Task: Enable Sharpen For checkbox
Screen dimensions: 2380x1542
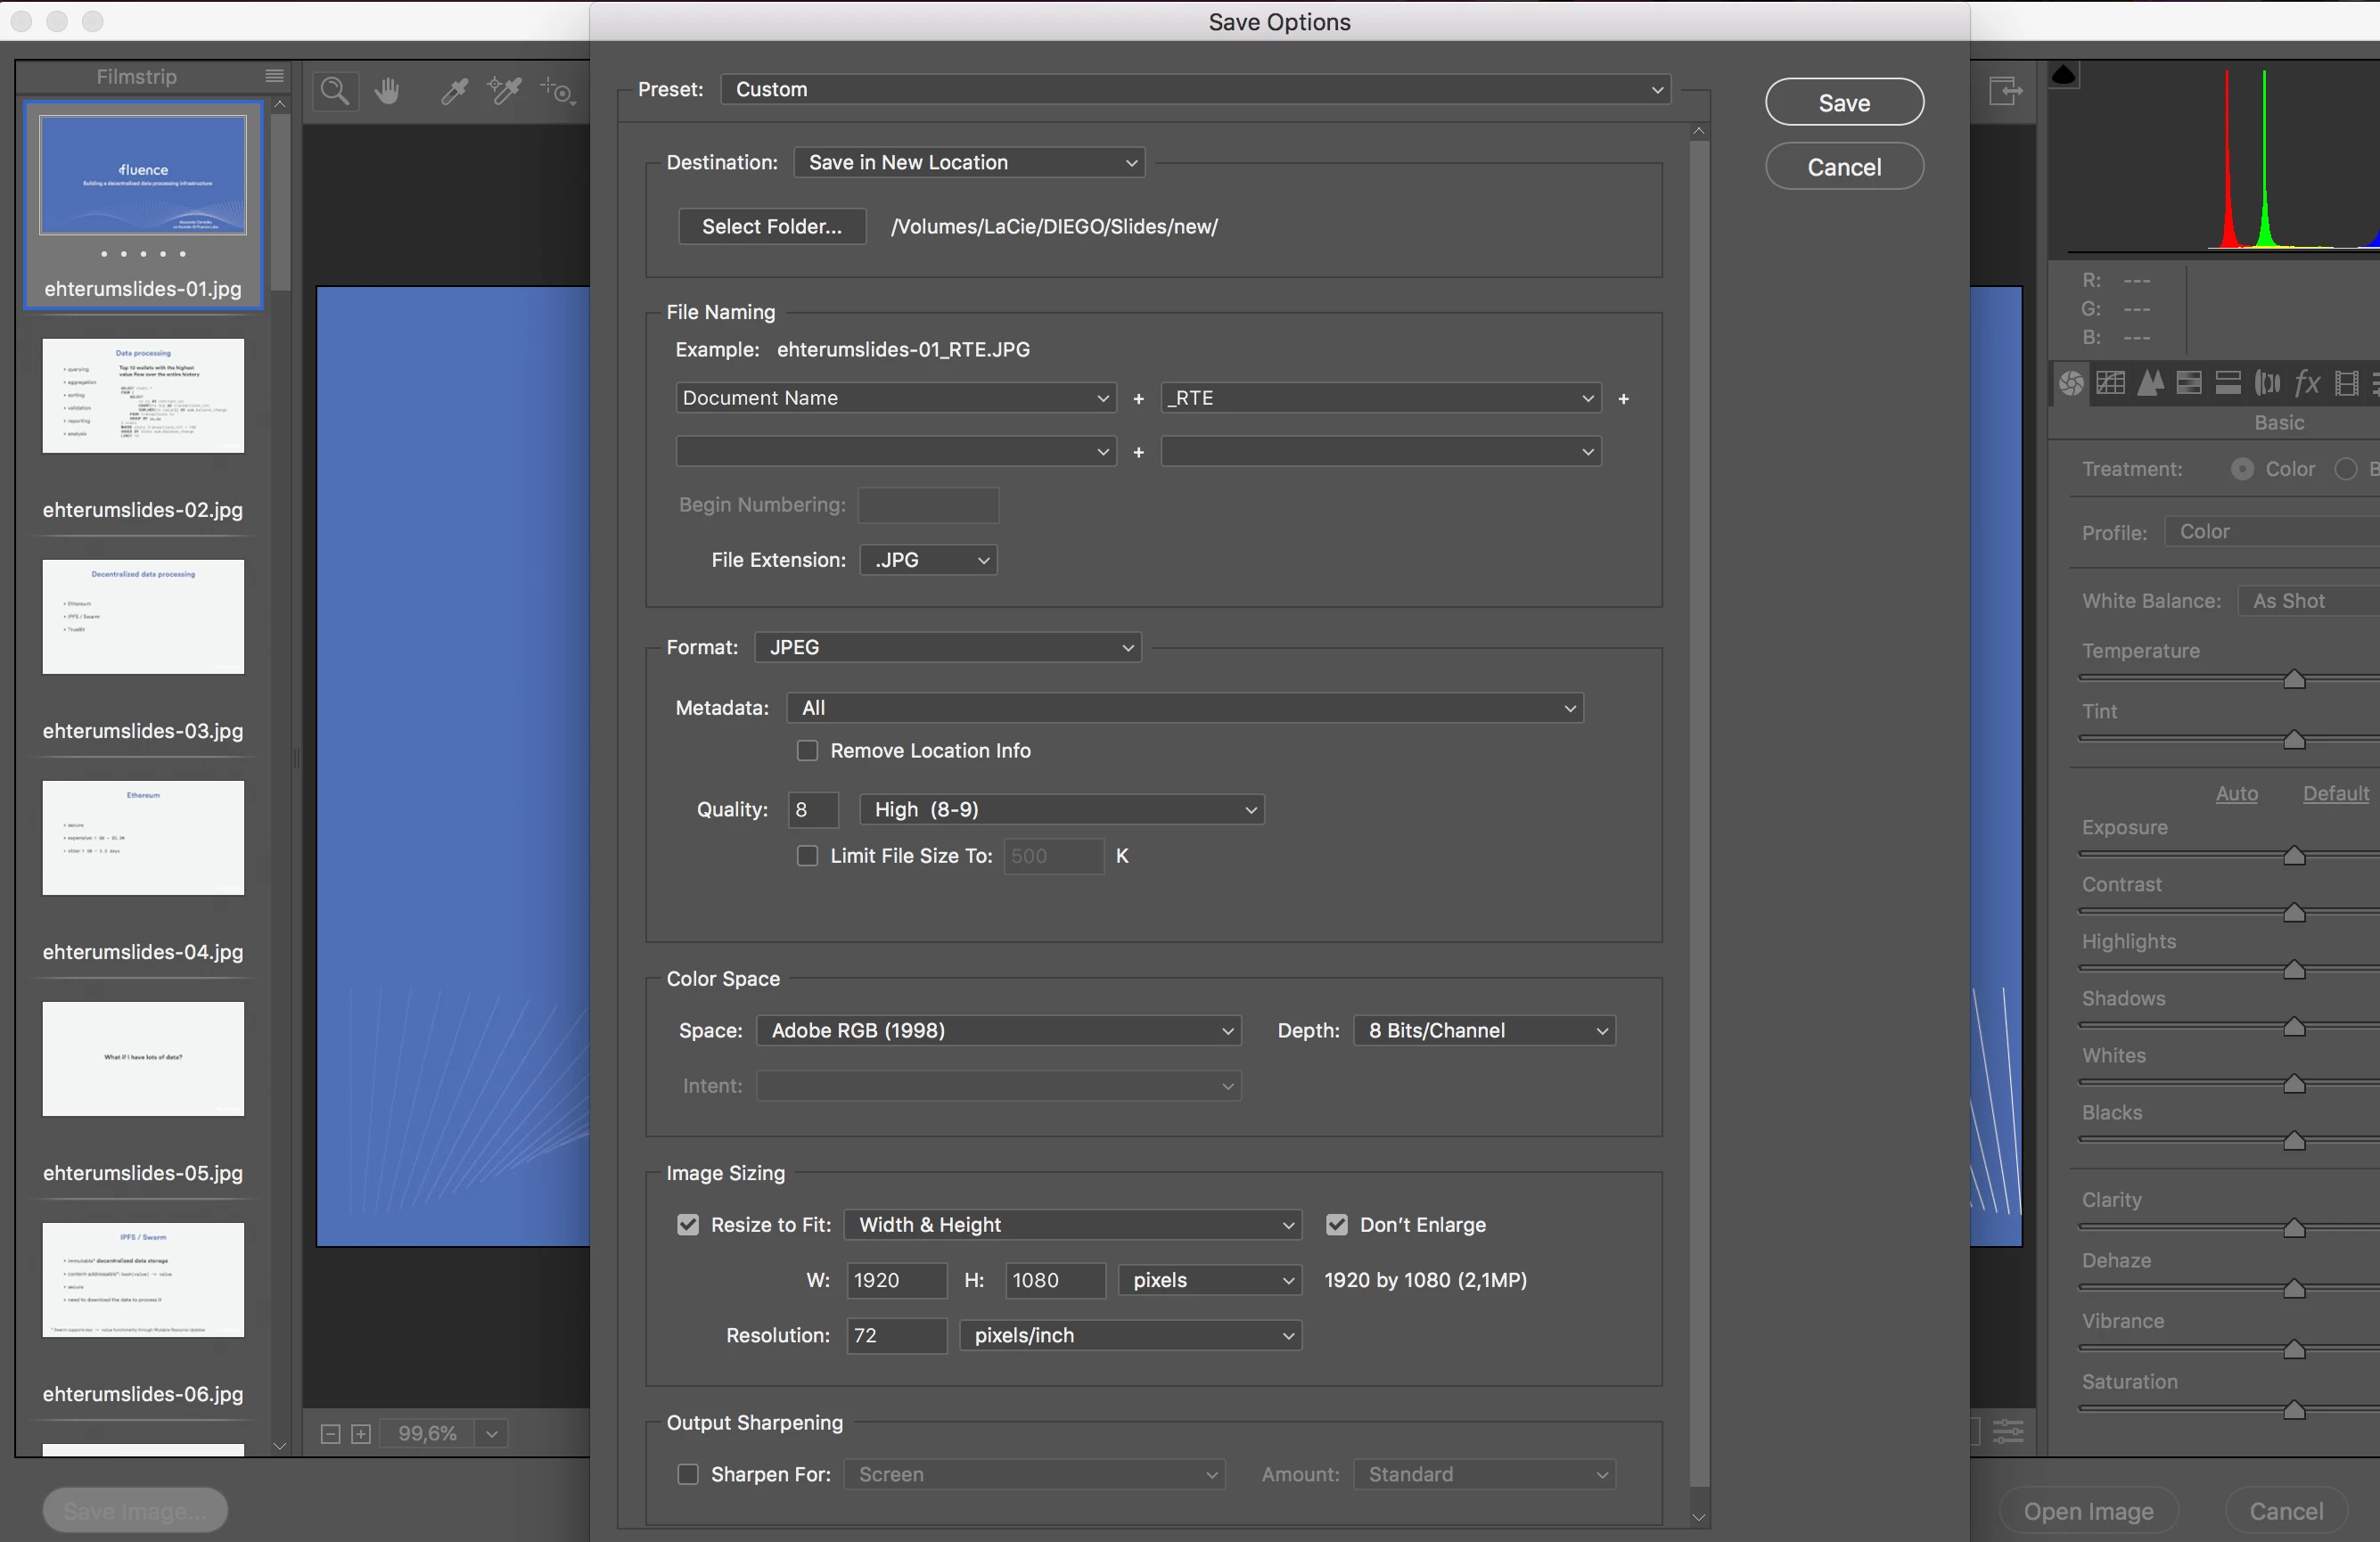Action: [688, 1475]
